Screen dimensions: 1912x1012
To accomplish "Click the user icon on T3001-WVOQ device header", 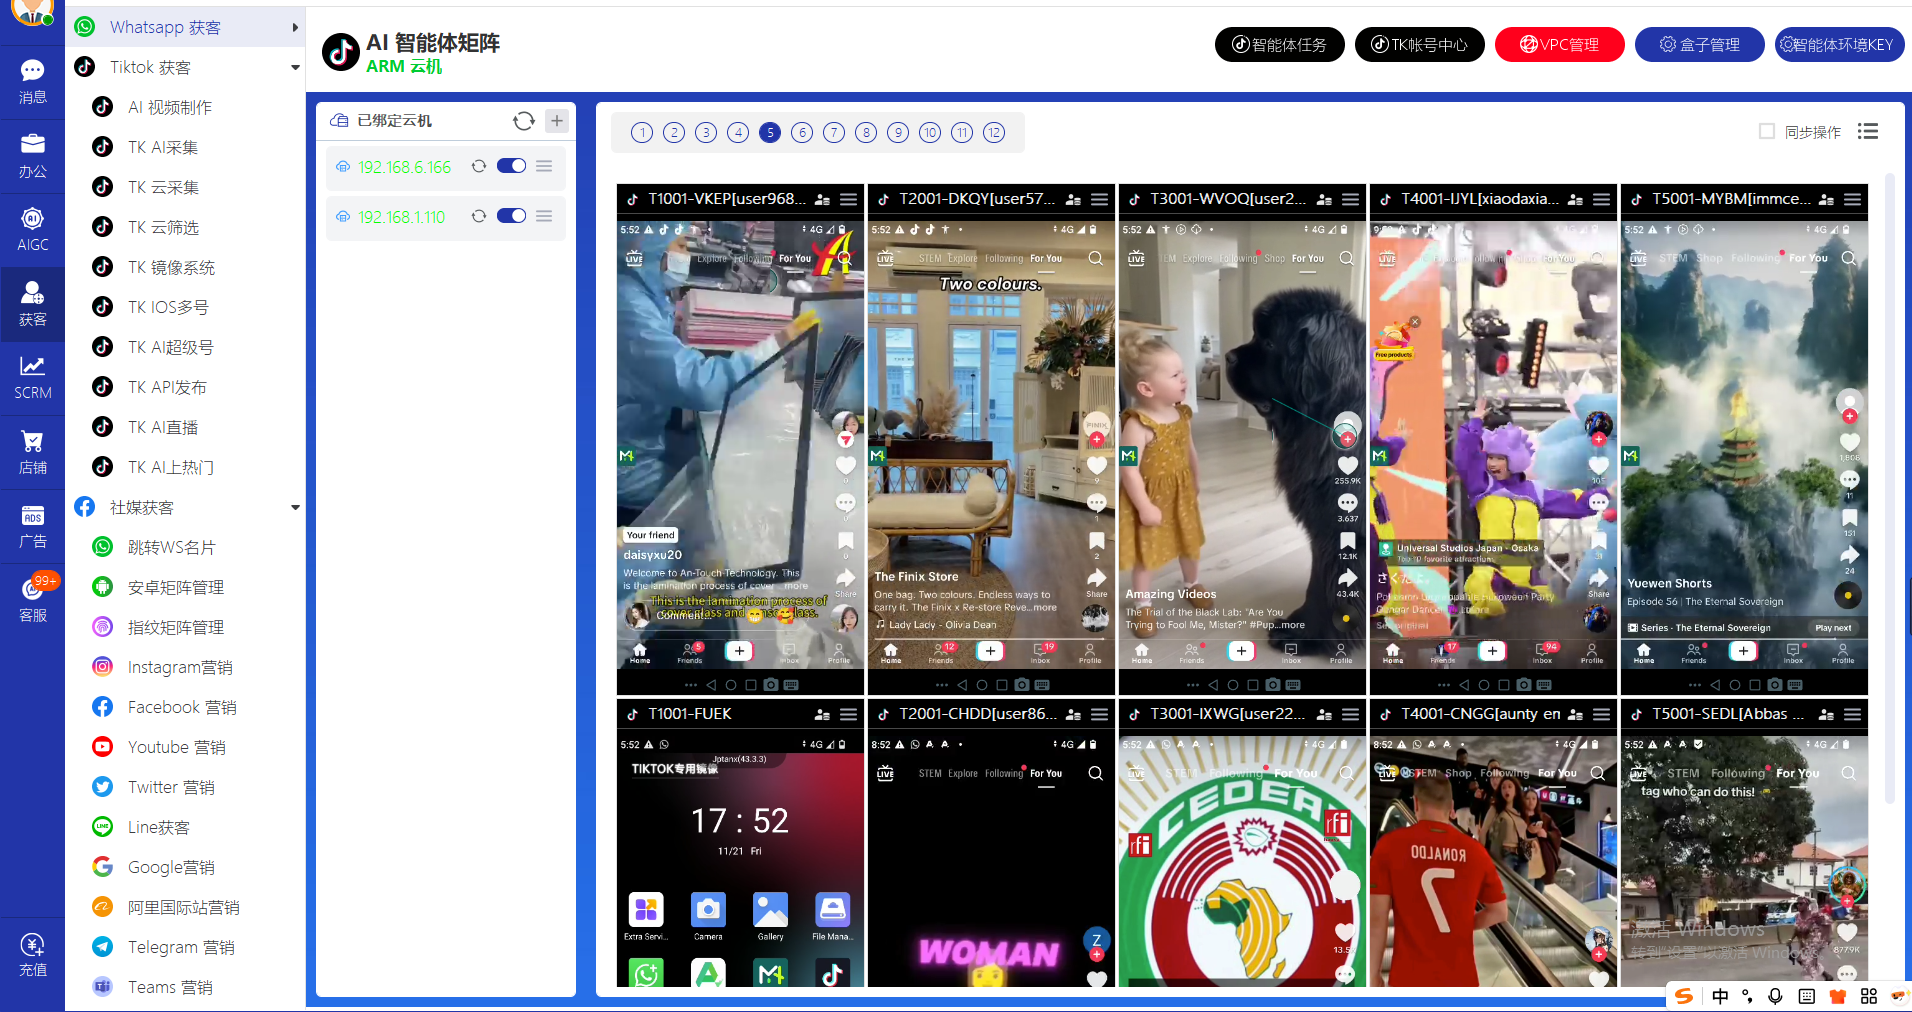I will click(x=1324, y=199).
